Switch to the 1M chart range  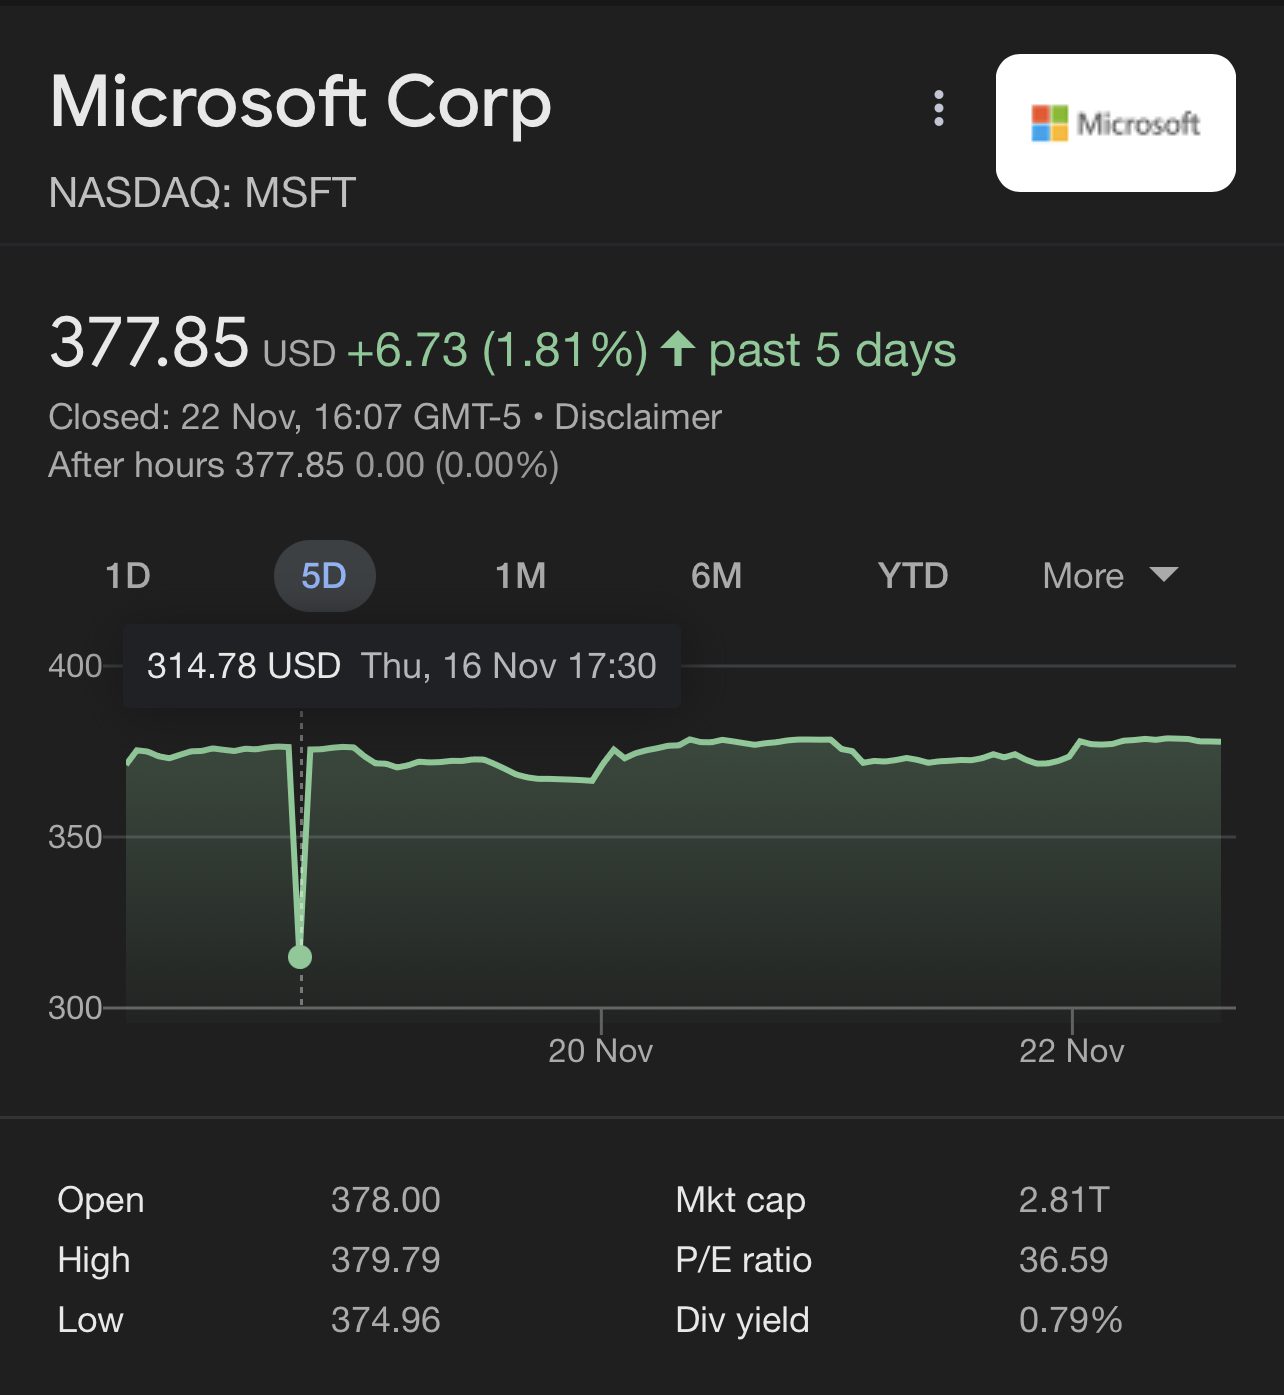[x=521, y=576]
